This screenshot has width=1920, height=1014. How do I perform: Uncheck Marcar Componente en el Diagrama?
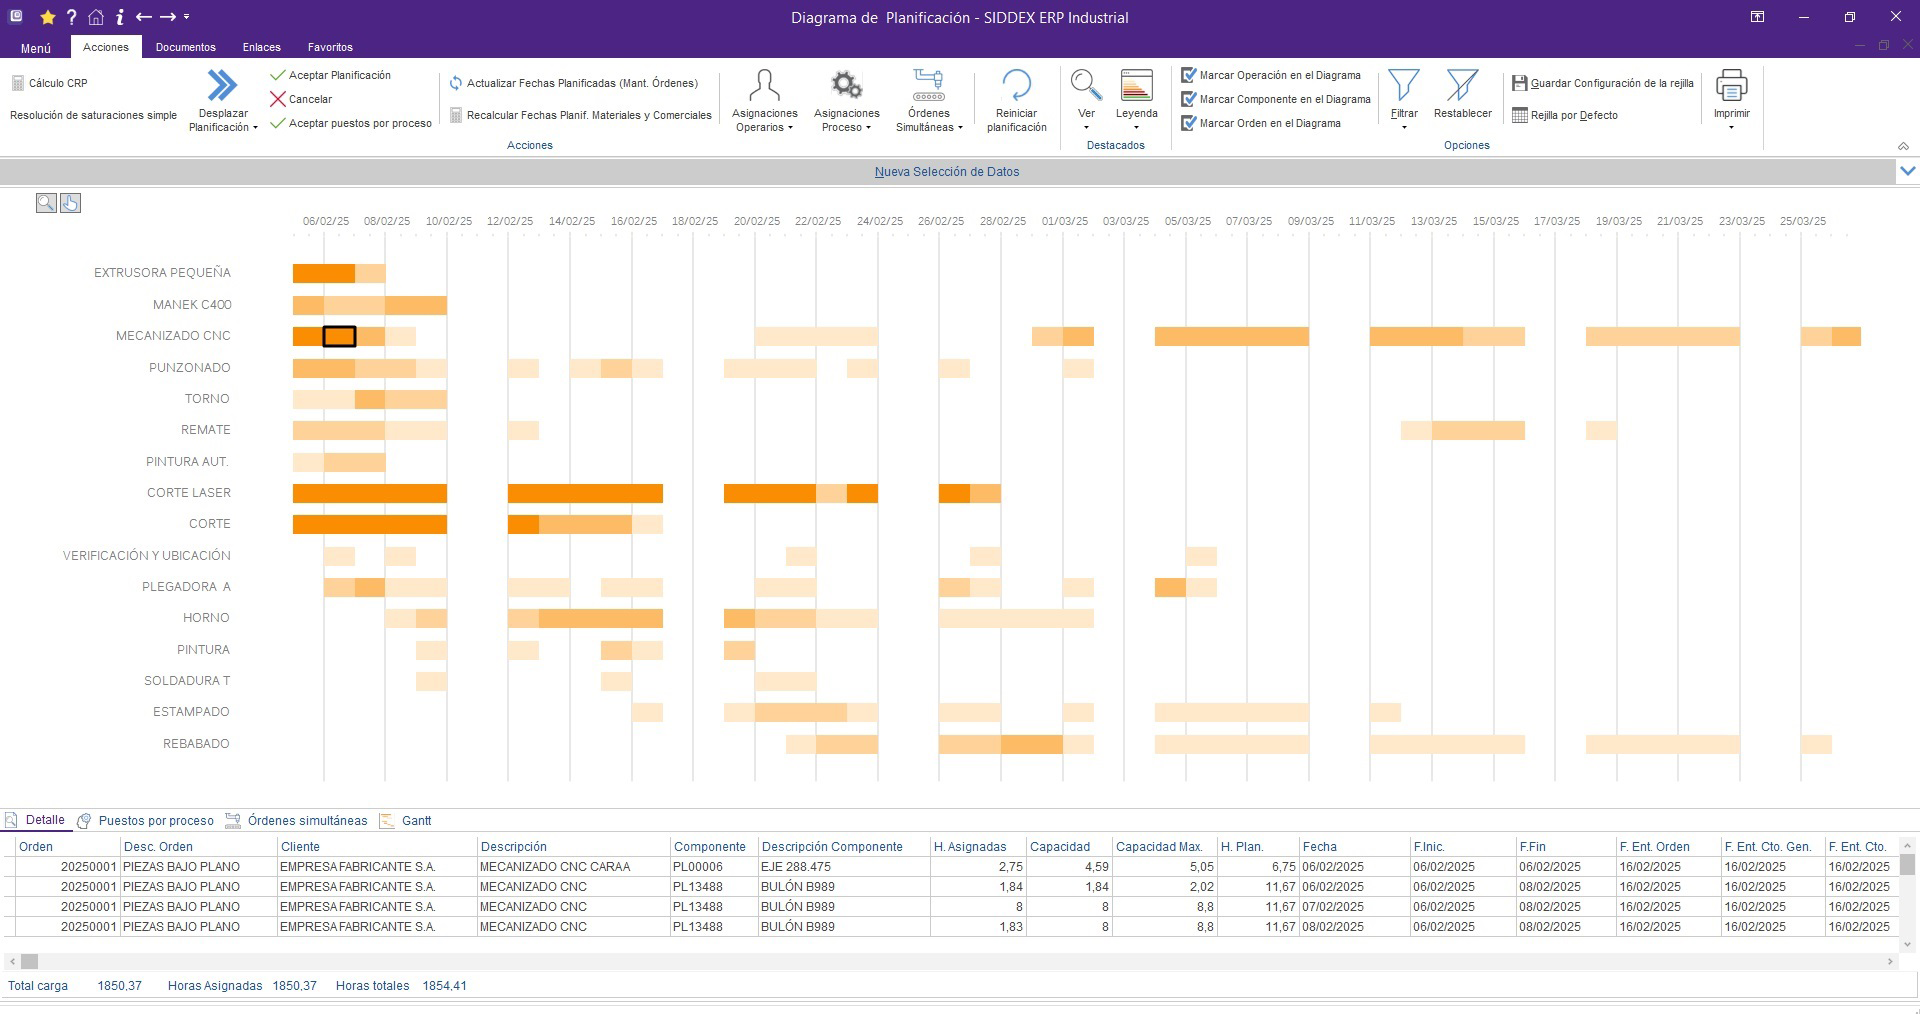1189,99
